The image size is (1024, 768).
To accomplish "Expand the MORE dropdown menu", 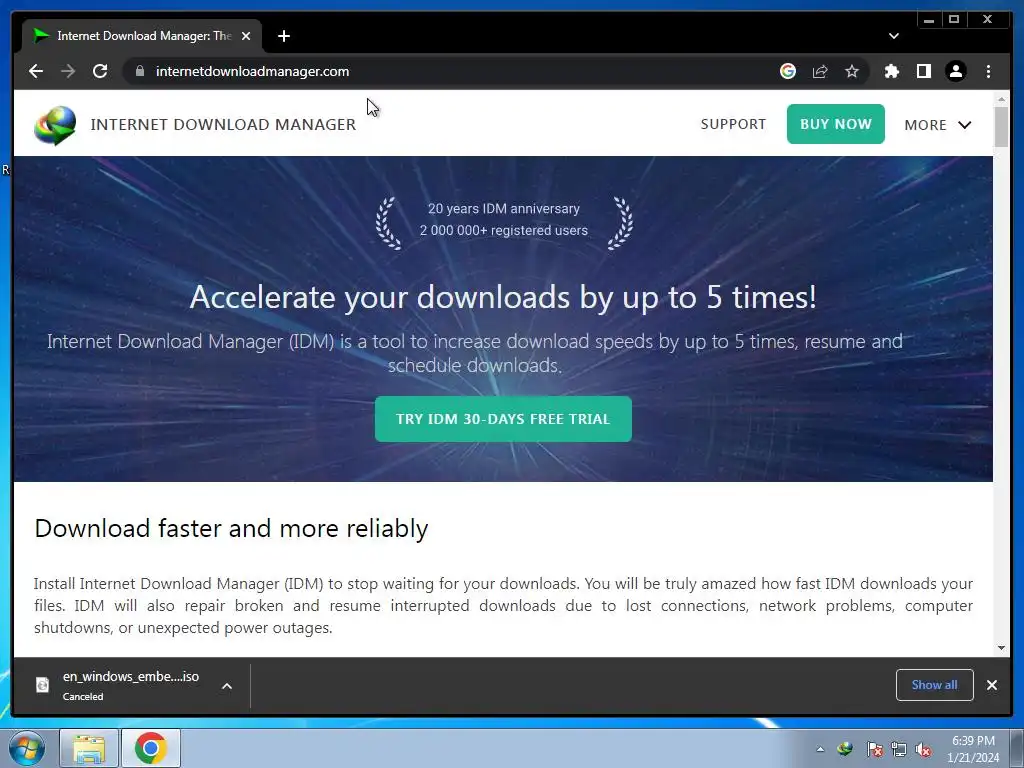I will (938, 125).
